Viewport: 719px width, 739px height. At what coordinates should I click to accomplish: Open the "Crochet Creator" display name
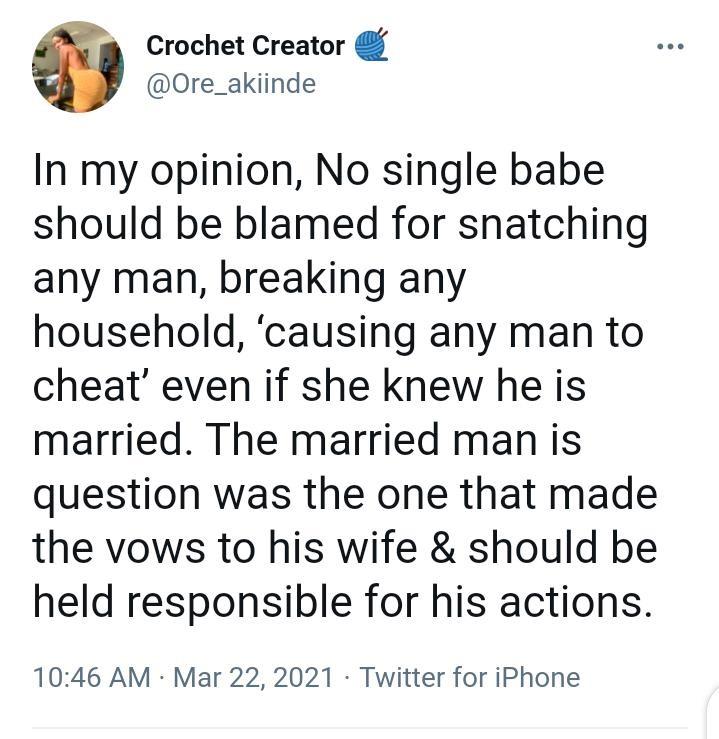(x=245, y=45)
